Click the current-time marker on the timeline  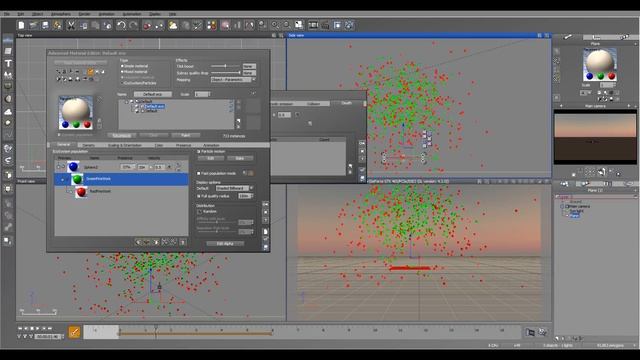pos(156,332)
